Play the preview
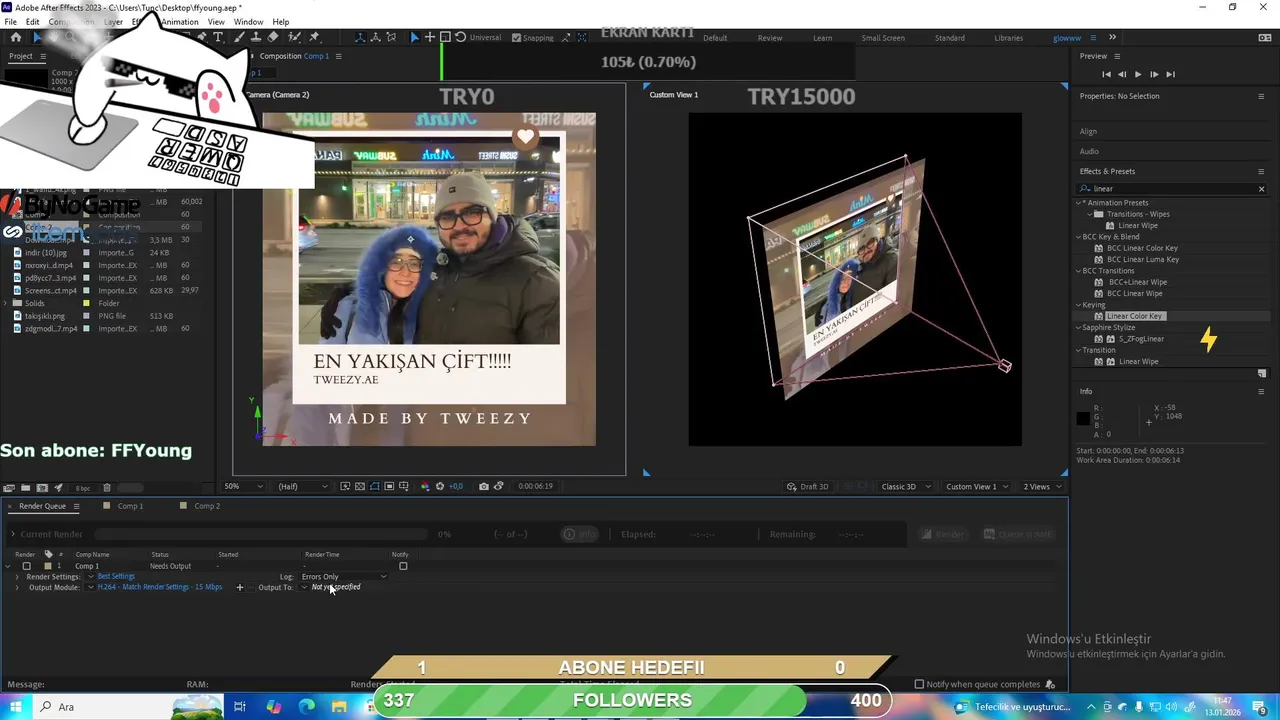The image size is (1280, 720). coord(1137,74)
